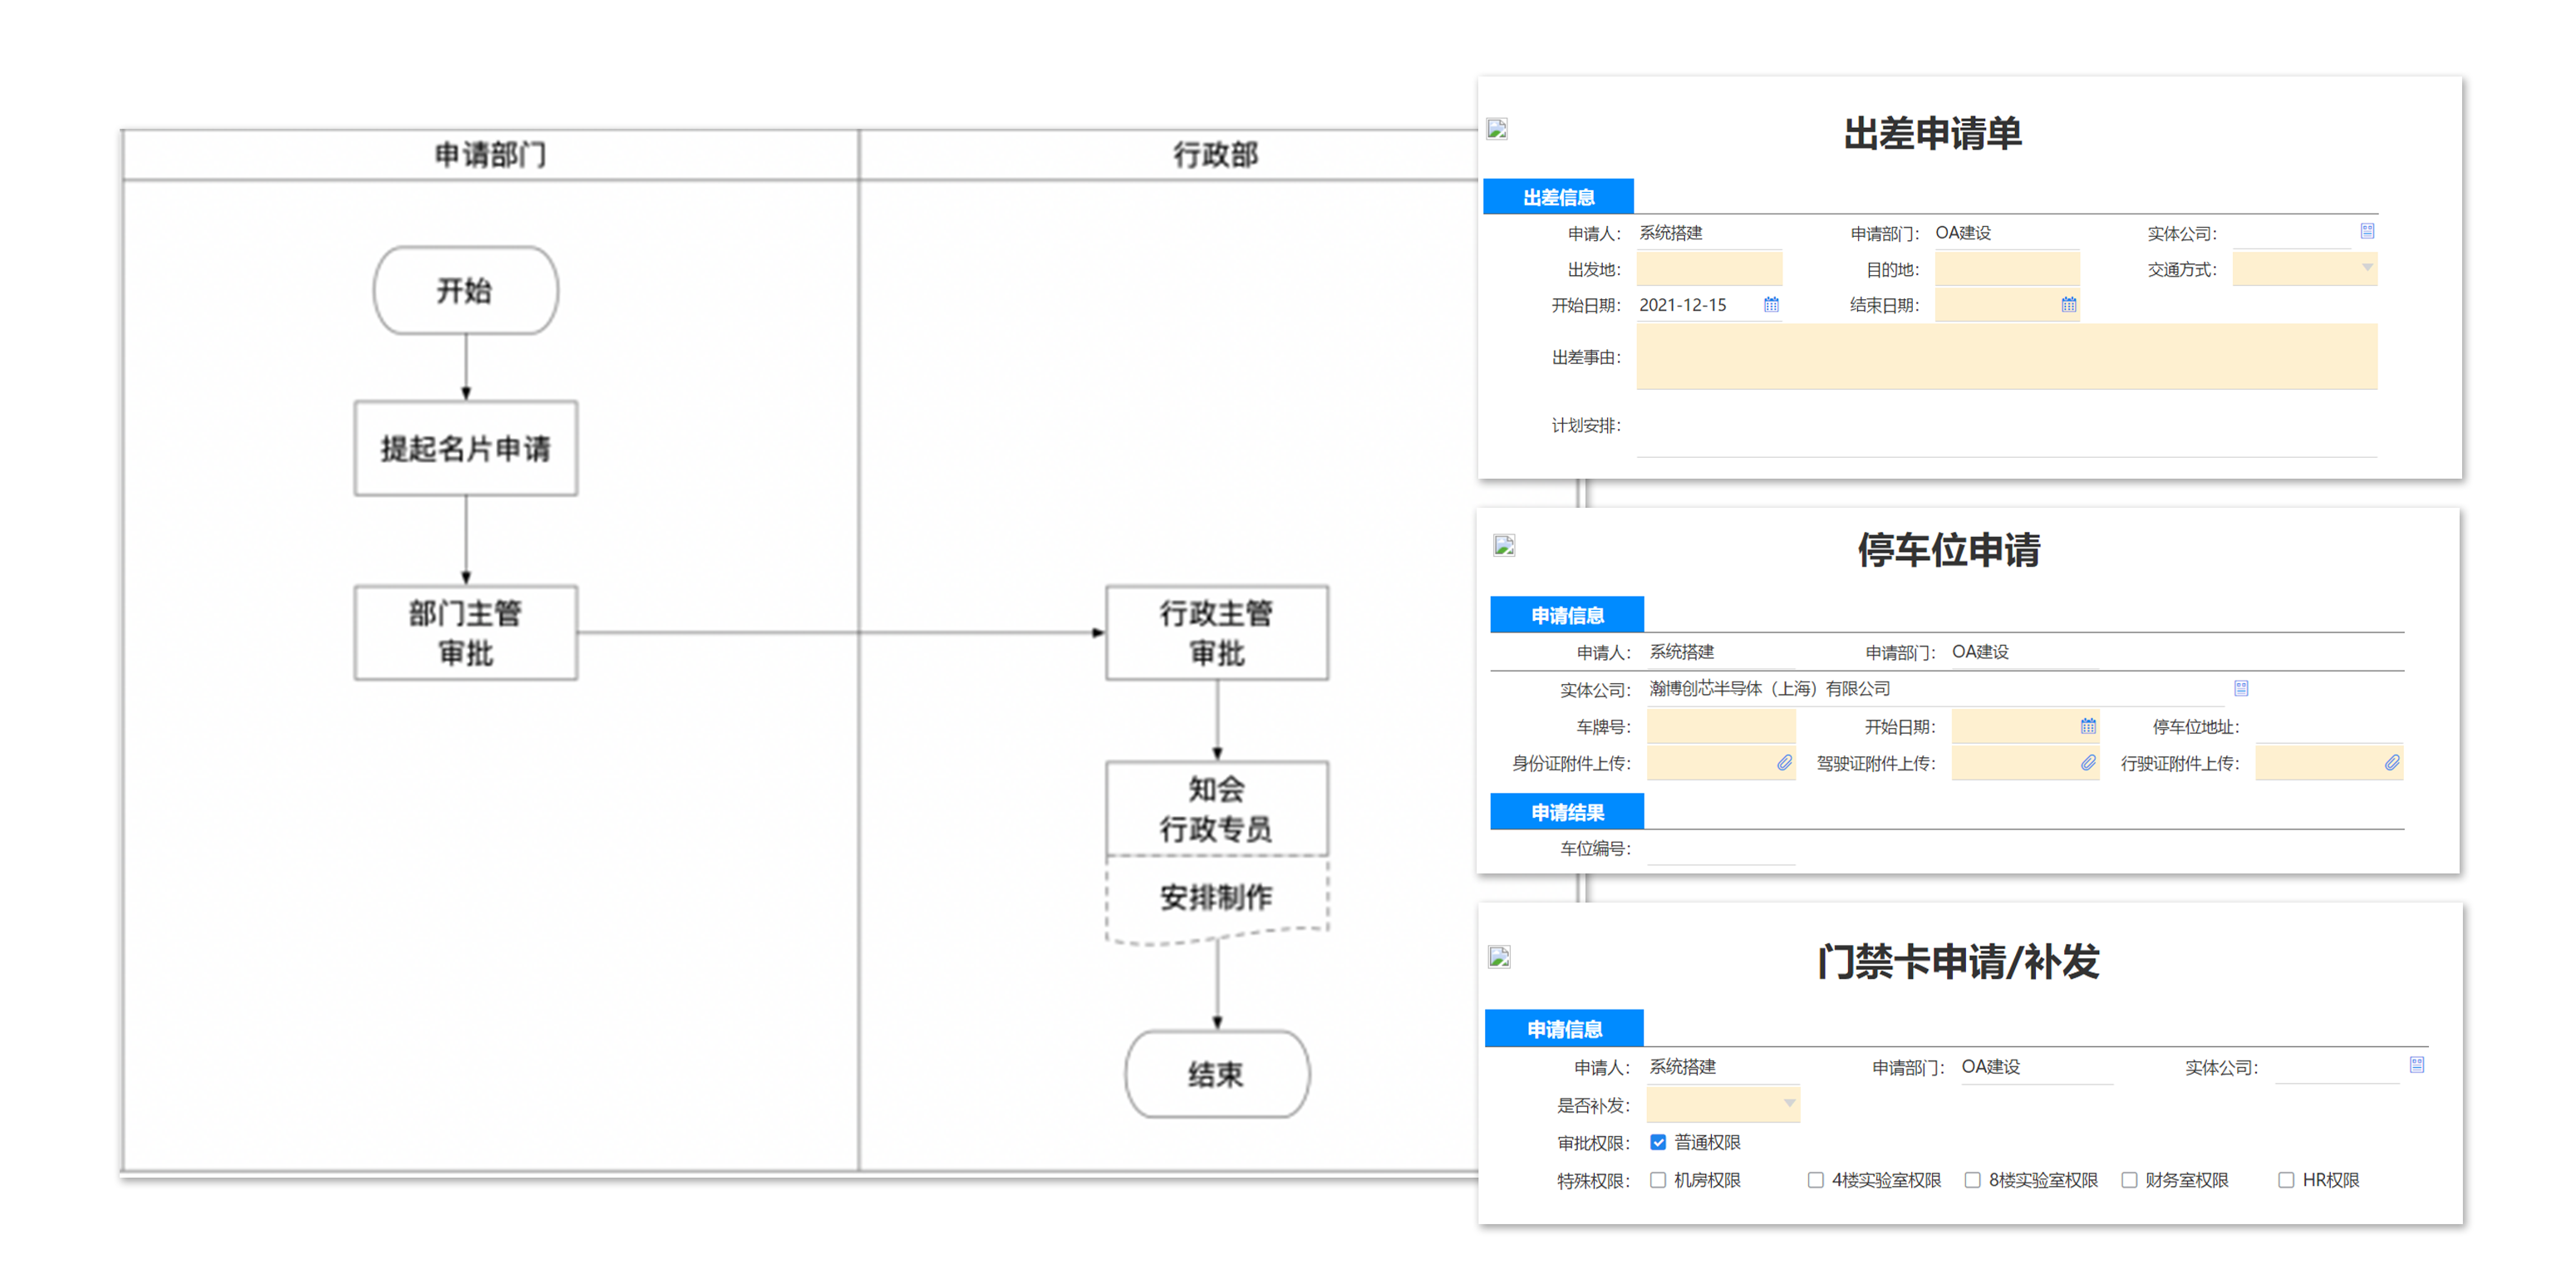Click the 出发地 input field
The image size is (2576, 1284).
point(1709,268)
